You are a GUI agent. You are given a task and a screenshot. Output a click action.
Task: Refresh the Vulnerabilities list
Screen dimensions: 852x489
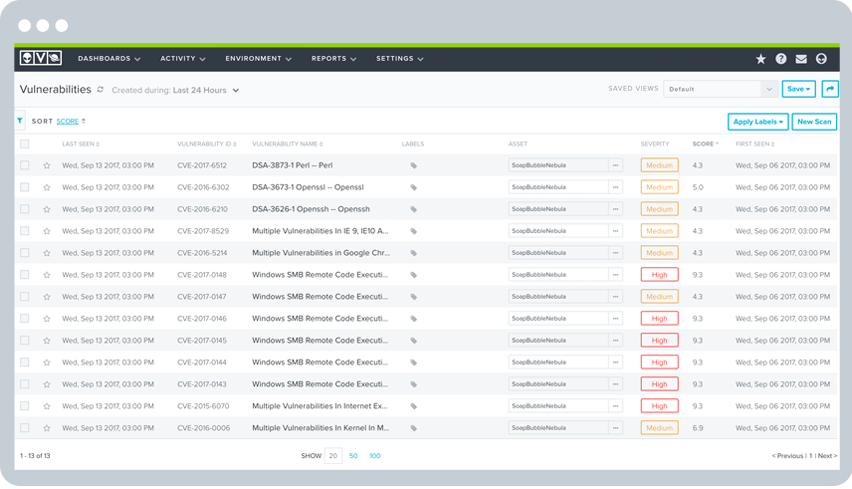[x=100, y=90]
